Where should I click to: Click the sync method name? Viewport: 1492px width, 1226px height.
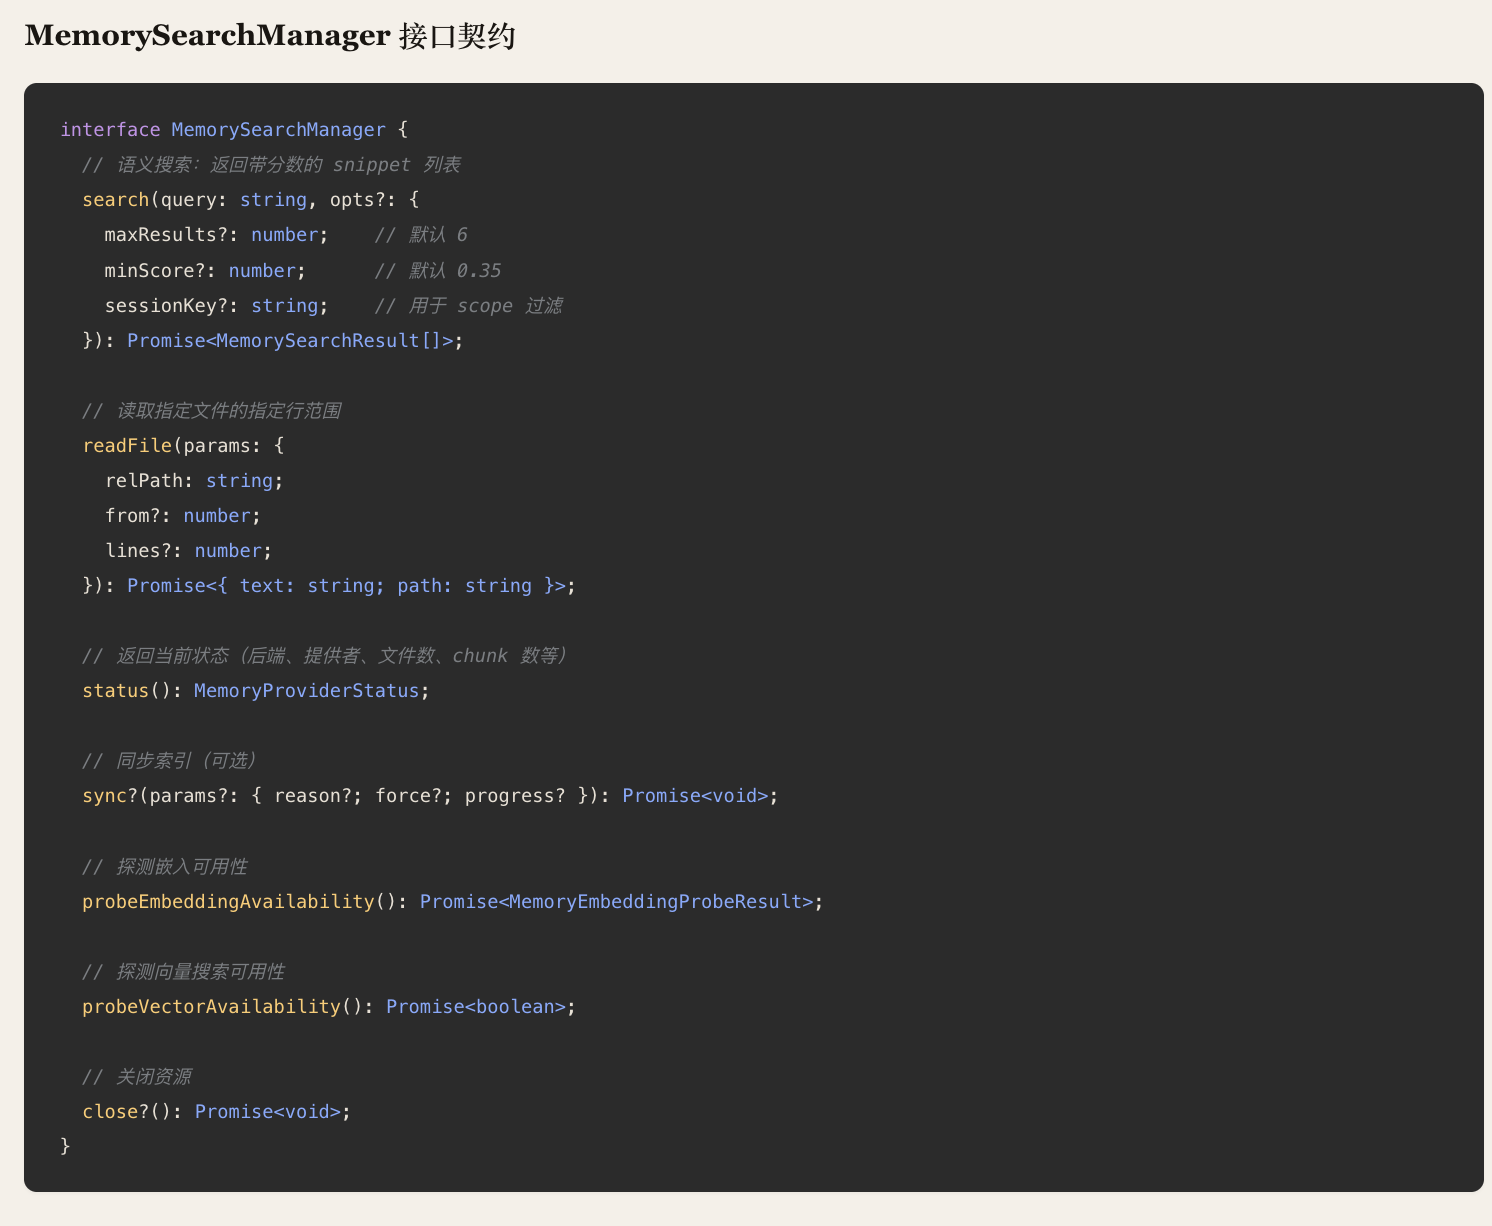pyautogui.click(x=104, y=796)
